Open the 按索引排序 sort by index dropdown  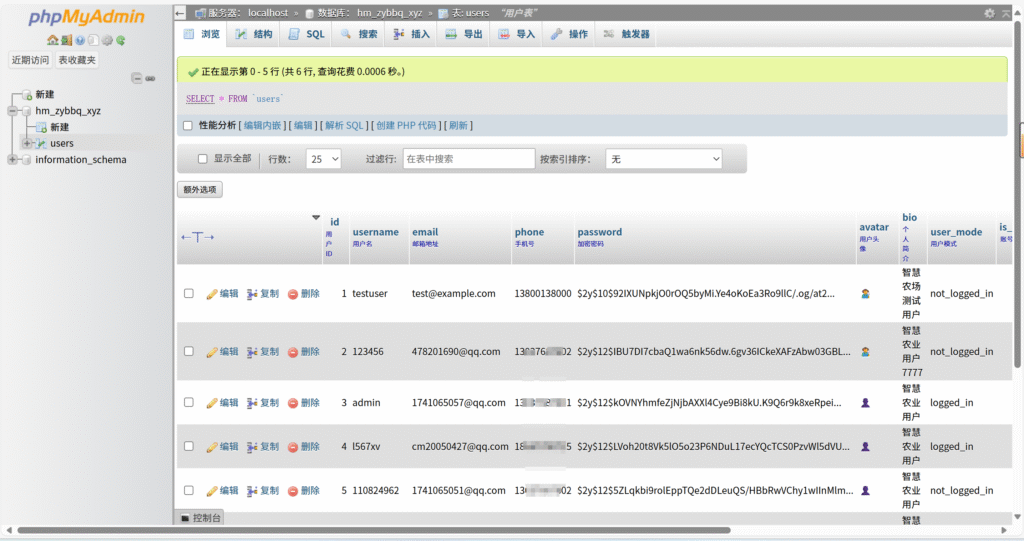point(663,159)
